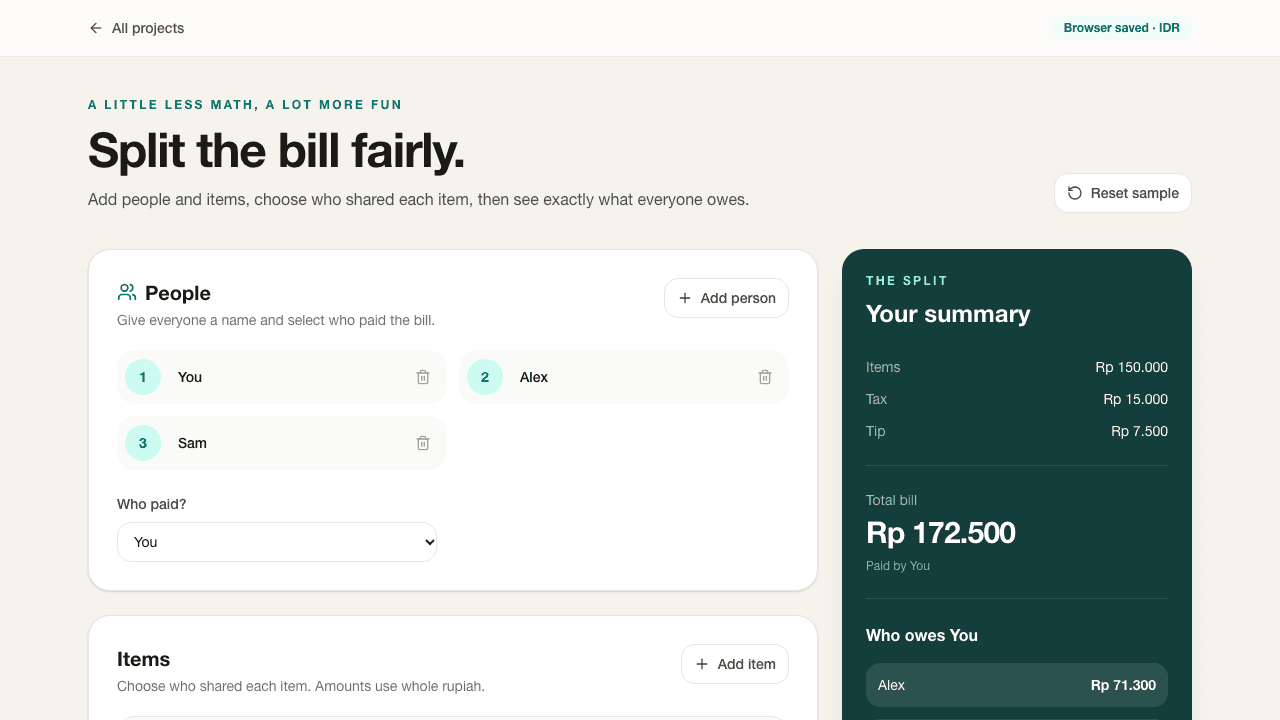Click the People group icon
Screen dimensions: 1280x720
coord(127,292)
